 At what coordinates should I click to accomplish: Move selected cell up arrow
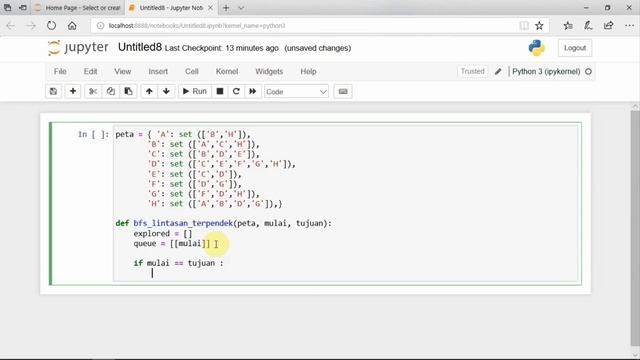click(149, 91)
